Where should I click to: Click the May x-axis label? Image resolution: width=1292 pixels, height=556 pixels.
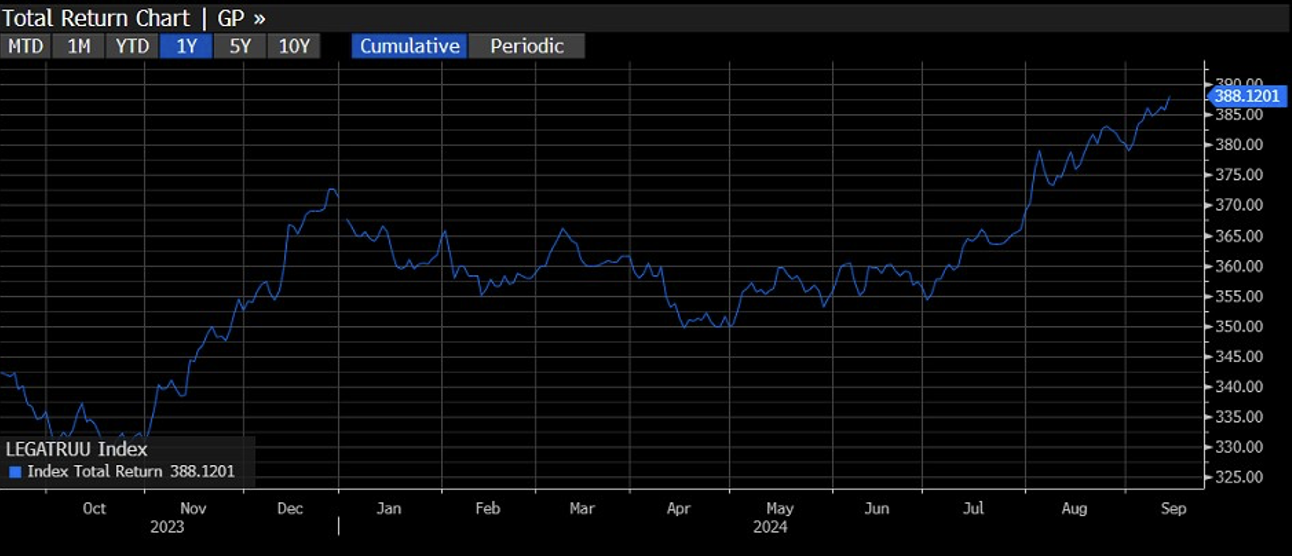point(778,508)
